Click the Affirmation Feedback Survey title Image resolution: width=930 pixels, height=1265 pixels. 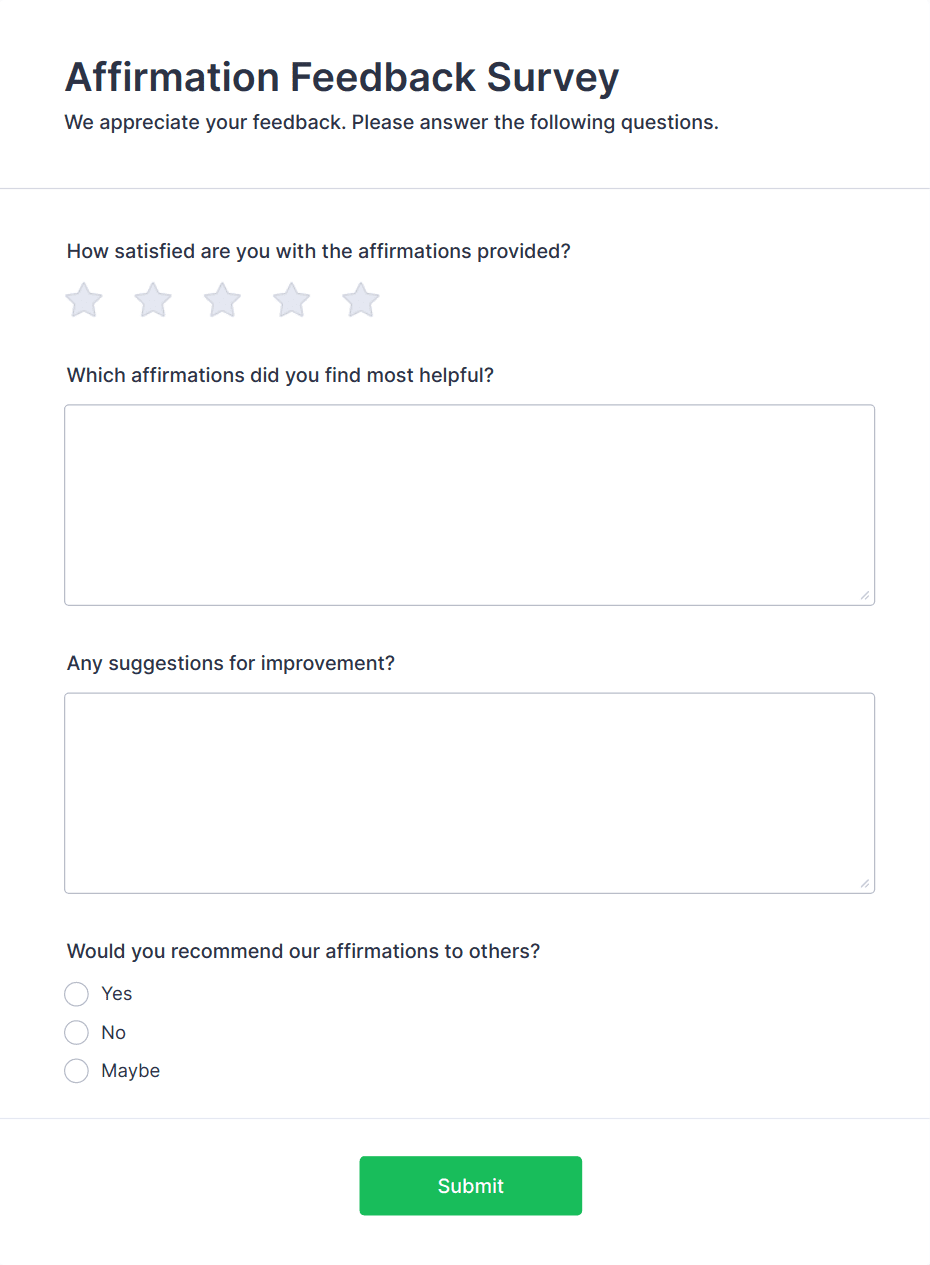coord(341,77)
